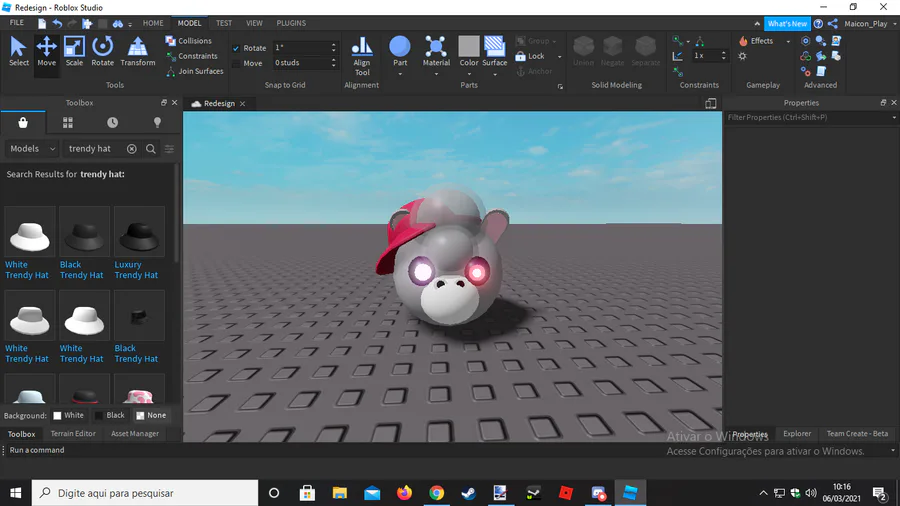Clear the trendy hat search text

131,149
